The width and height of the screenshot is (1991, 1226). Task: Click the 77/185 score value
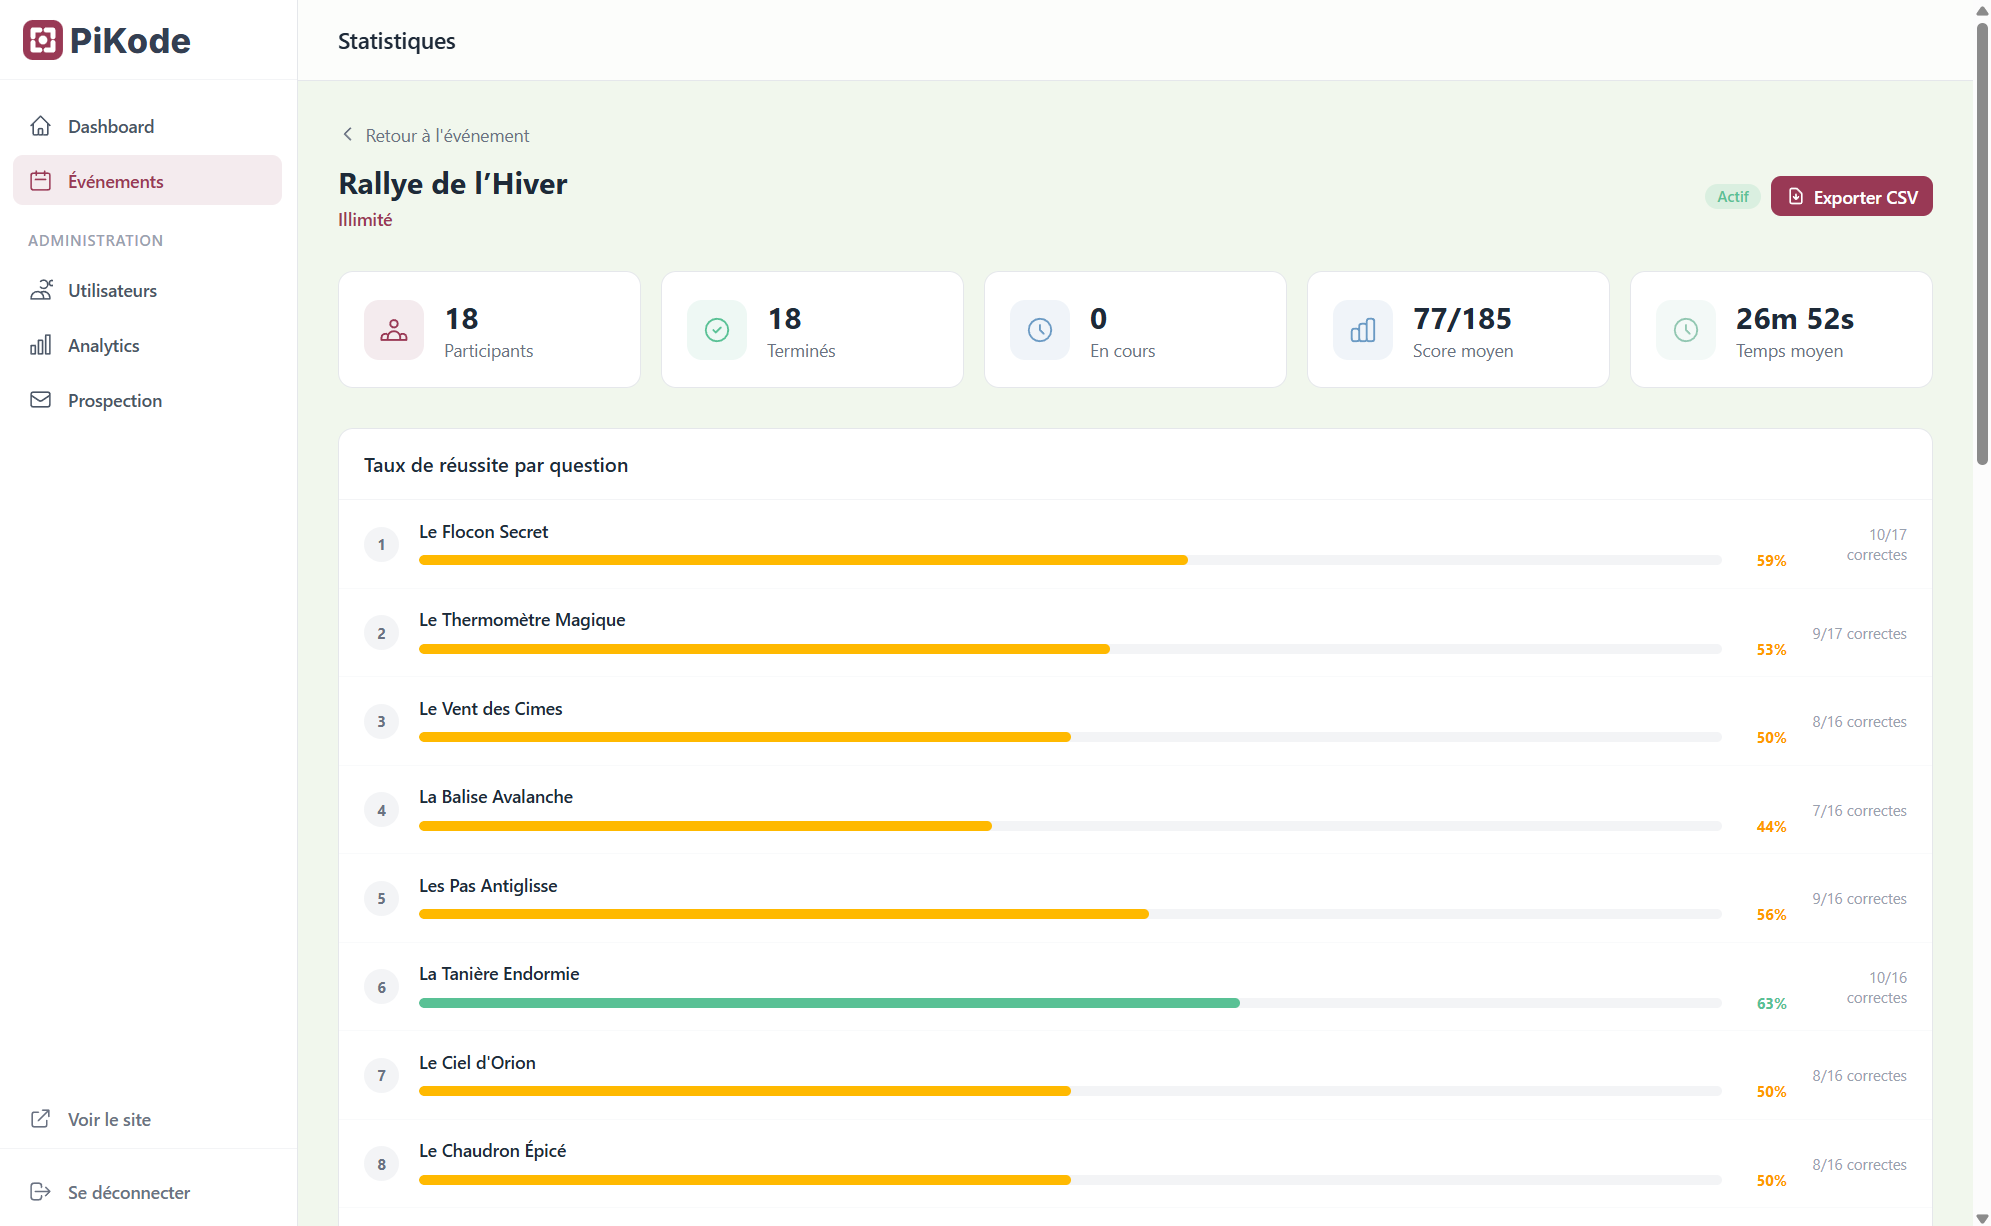click(x=1462, y=319)
